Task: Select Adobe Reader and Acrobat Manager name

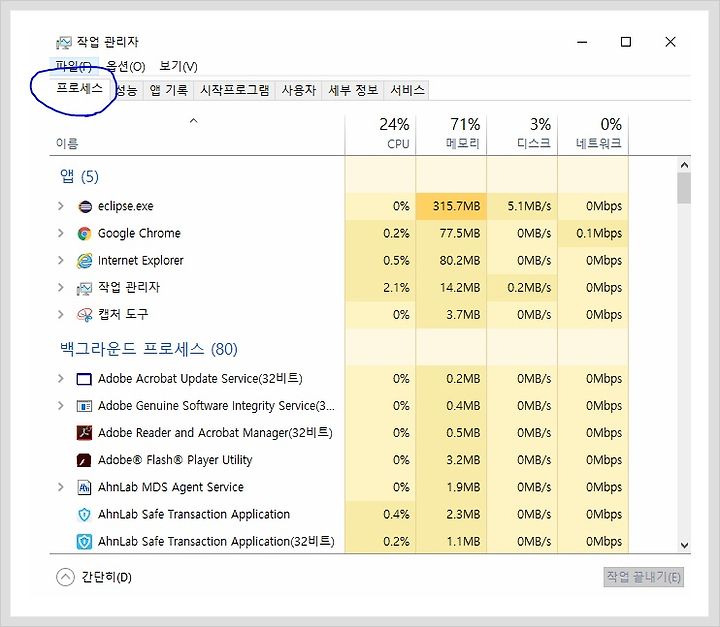Action: click(215, 433)
